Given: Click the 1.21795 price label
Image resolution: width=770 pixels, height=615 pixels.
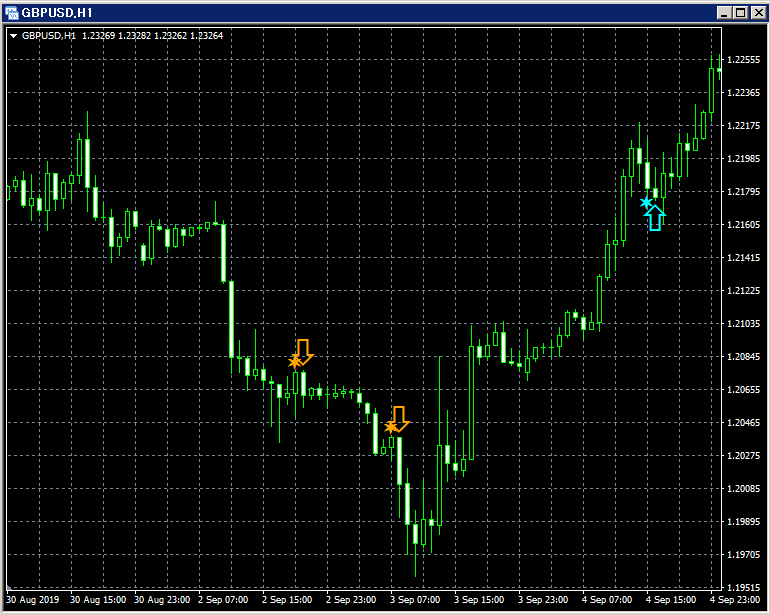Looking at the screenshot, I should [x=743, y=192].
